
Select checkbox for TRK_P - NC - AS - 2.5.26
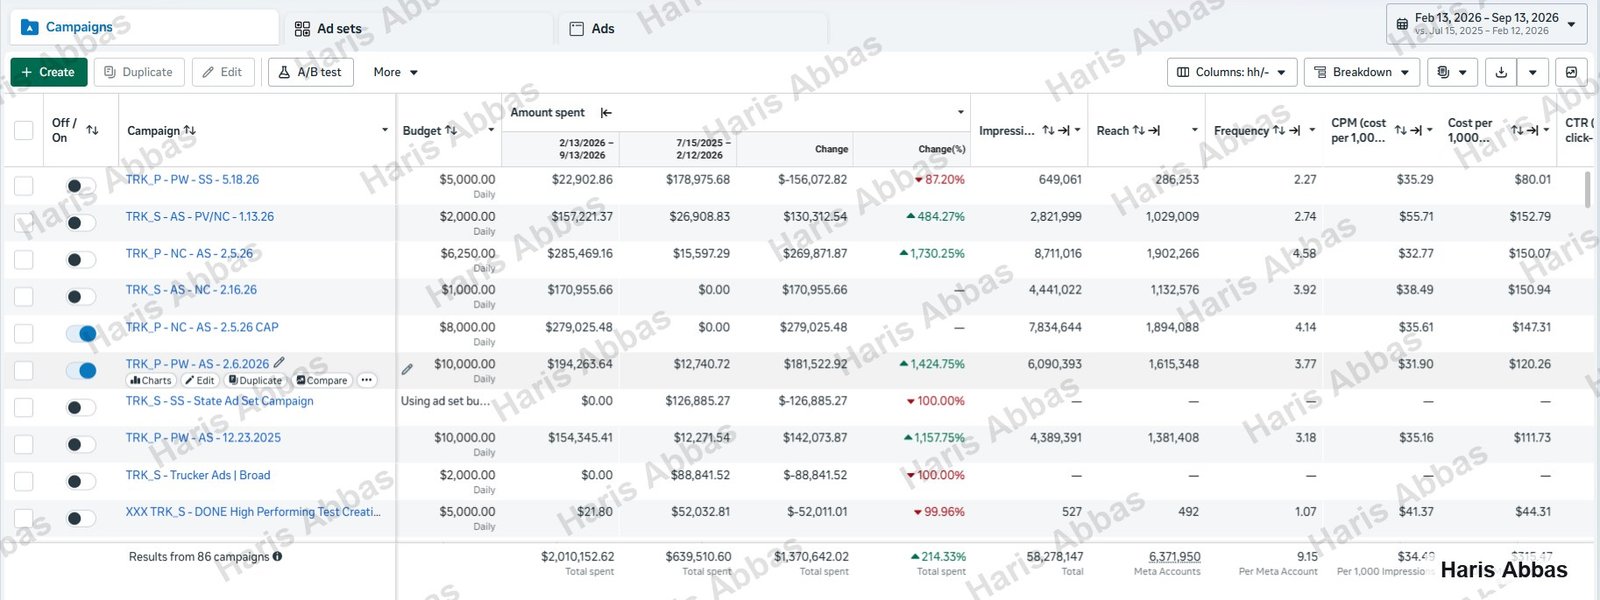click(23, 260)
